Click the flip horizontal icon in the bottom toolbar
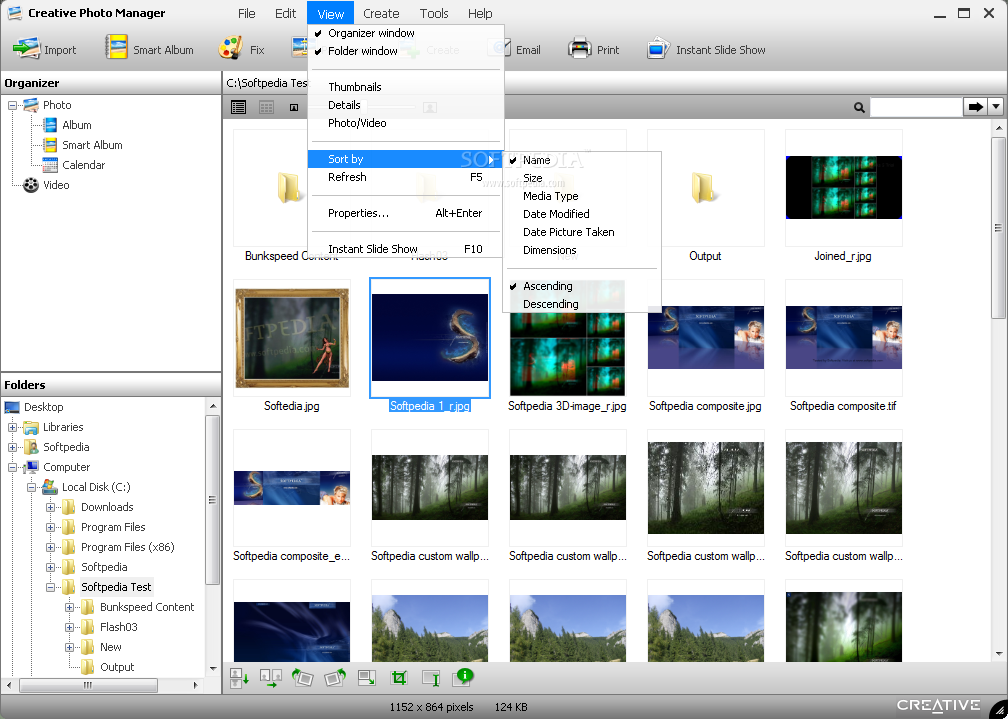 tap(271, 678)
